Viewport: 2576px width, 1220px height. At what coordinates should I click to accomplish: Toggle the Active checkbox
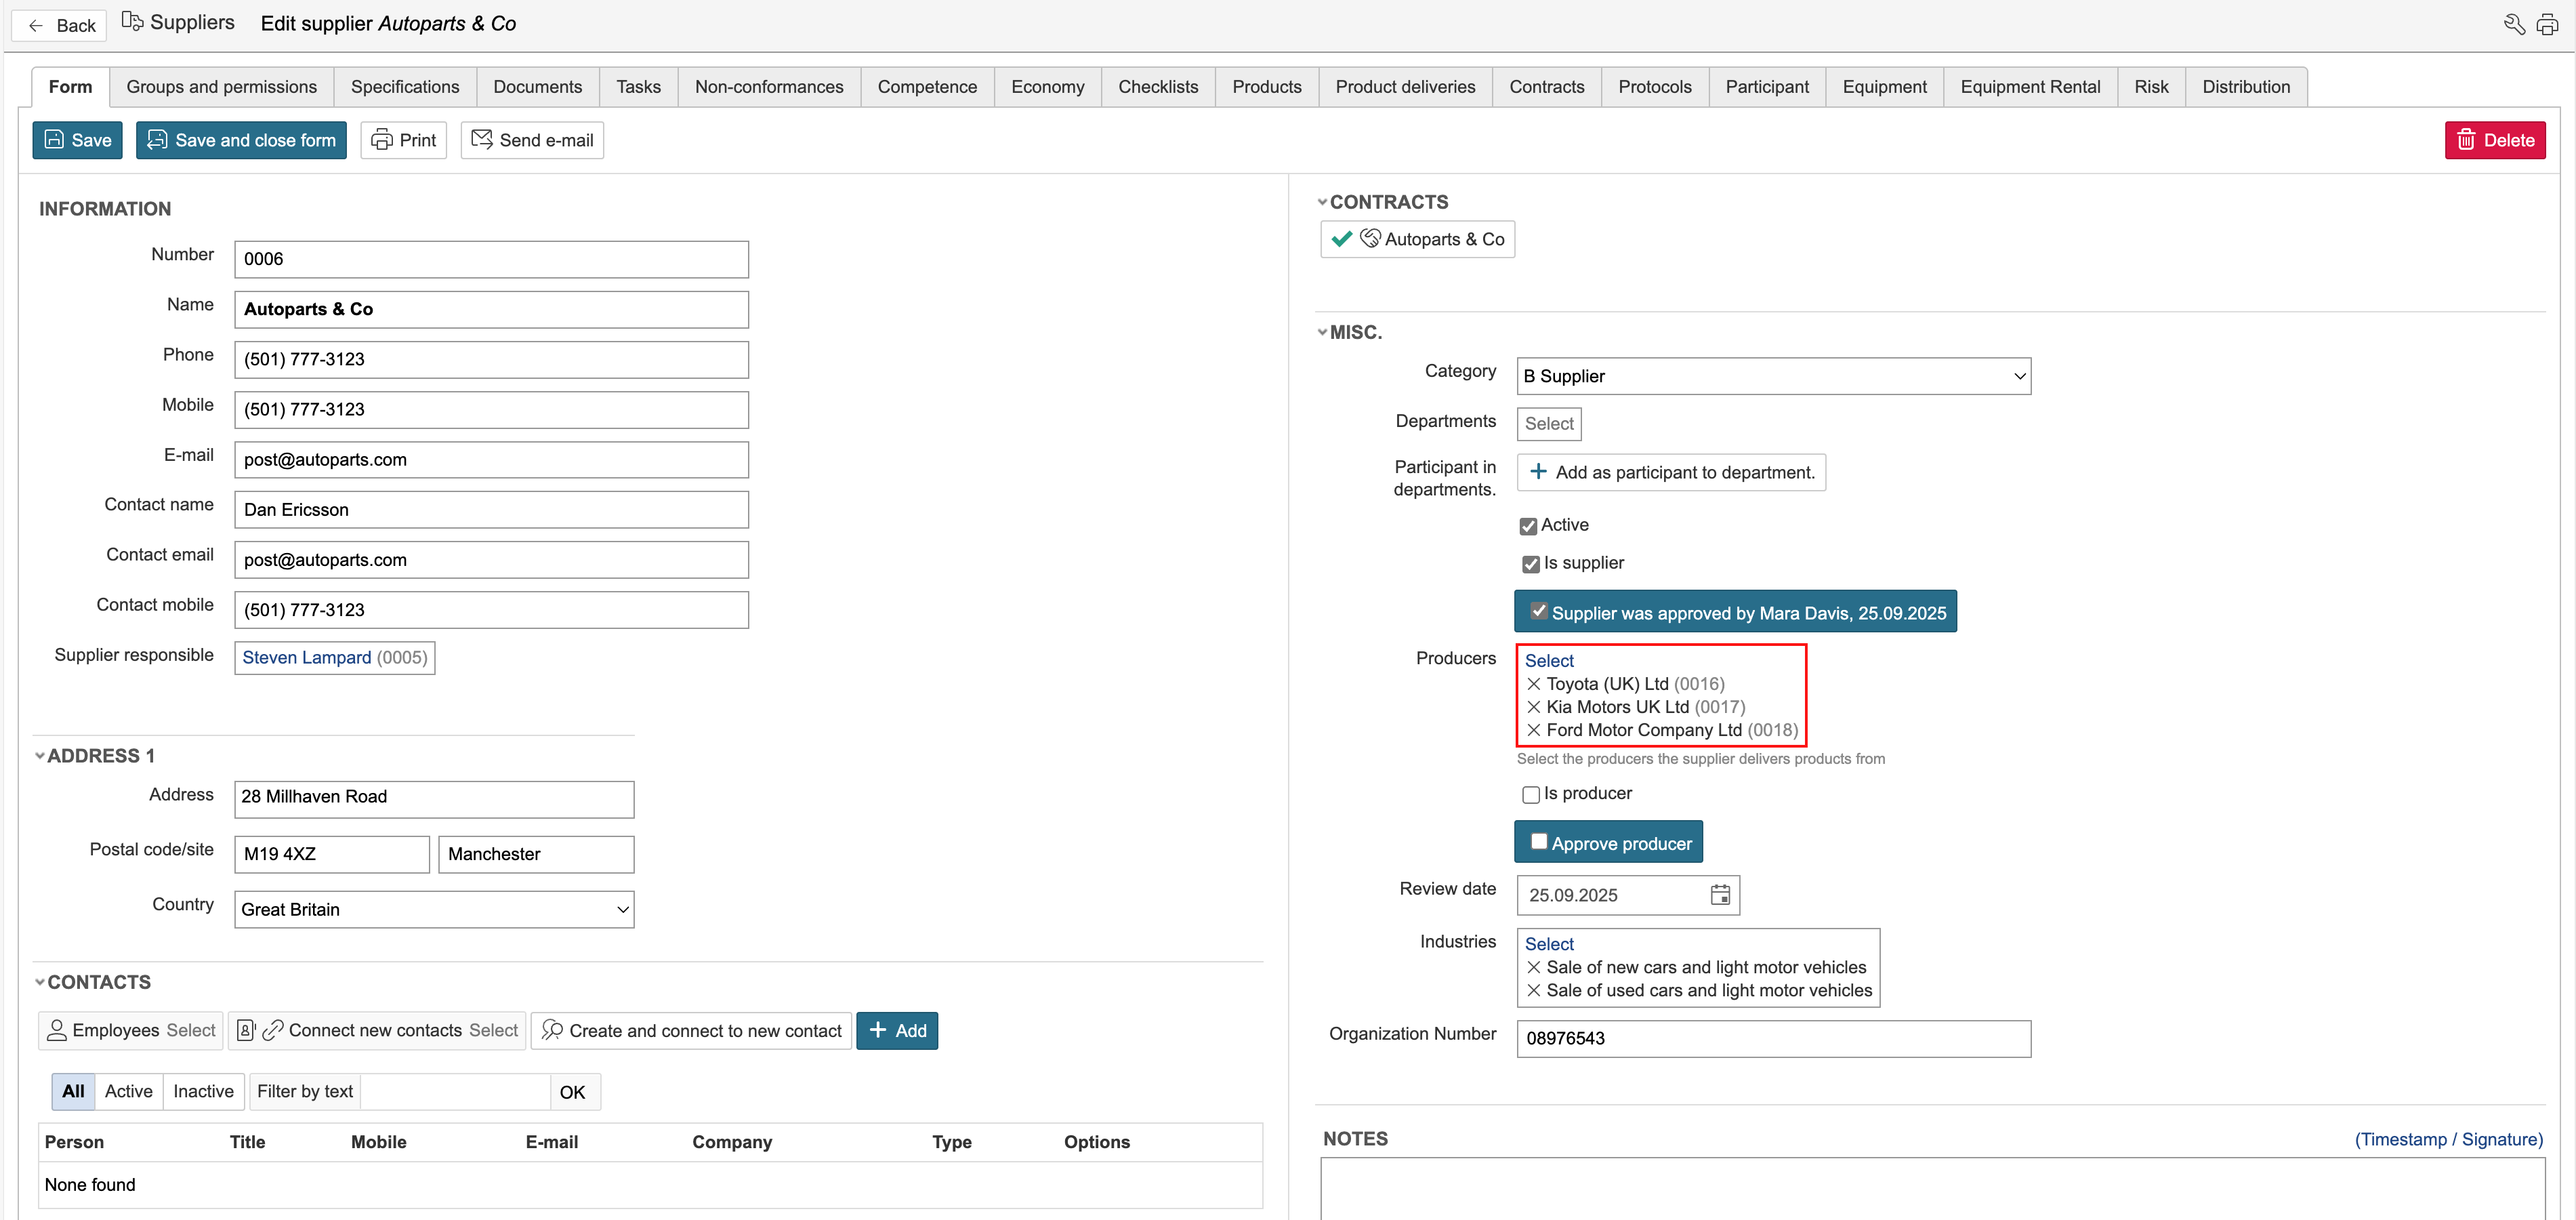pyautogui.click(x=1528, y=526)
